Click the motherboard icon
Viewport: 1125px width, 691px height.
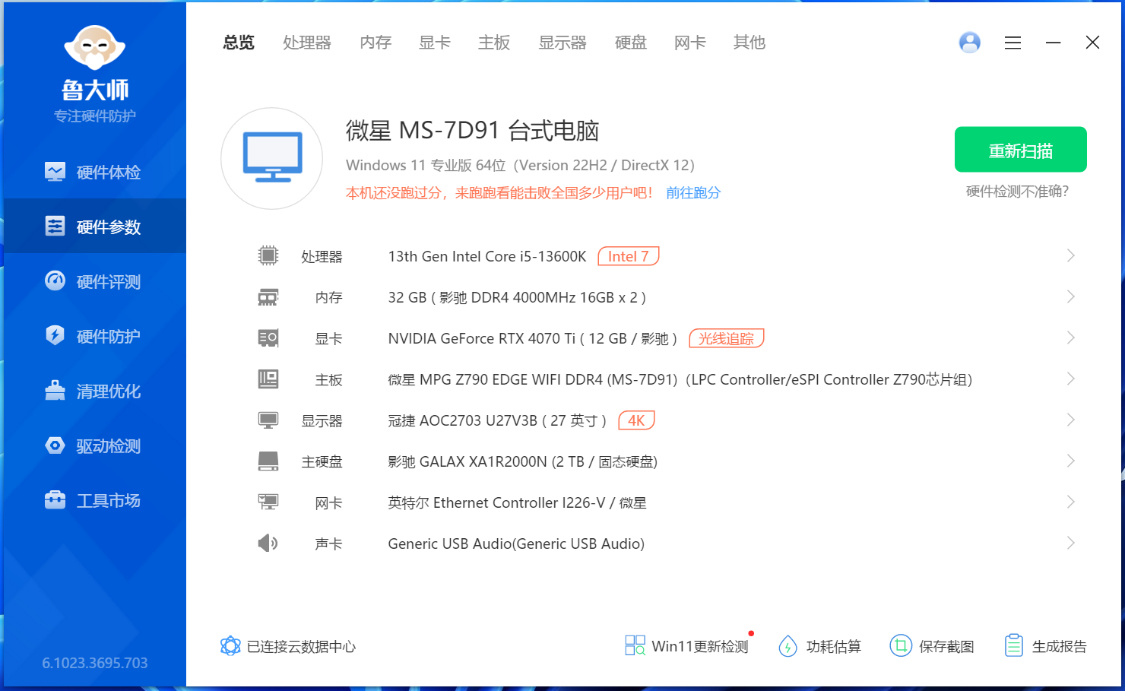(x=268, y=379)
